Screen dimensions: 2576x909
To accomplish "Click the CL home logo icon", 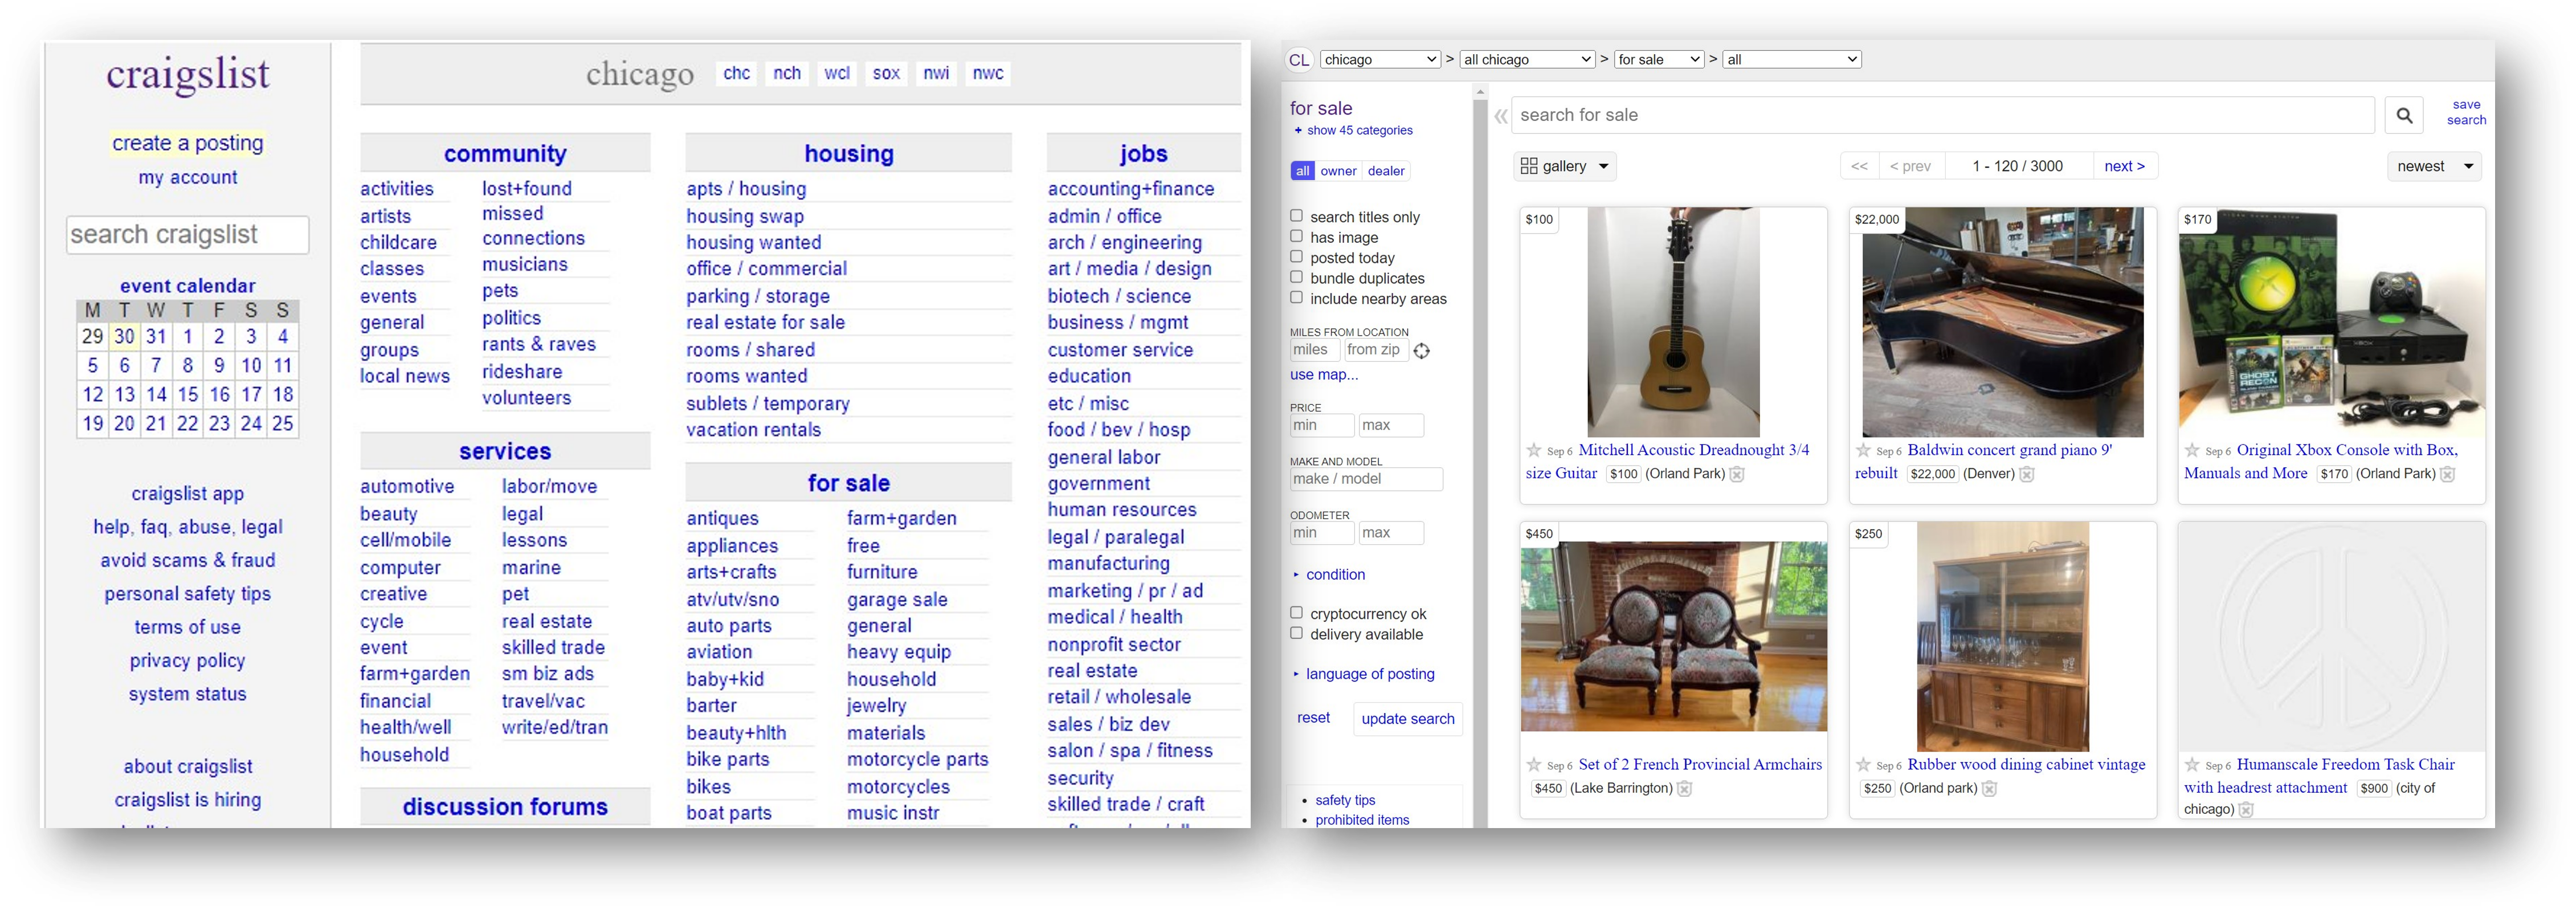I will point(1298,60).
